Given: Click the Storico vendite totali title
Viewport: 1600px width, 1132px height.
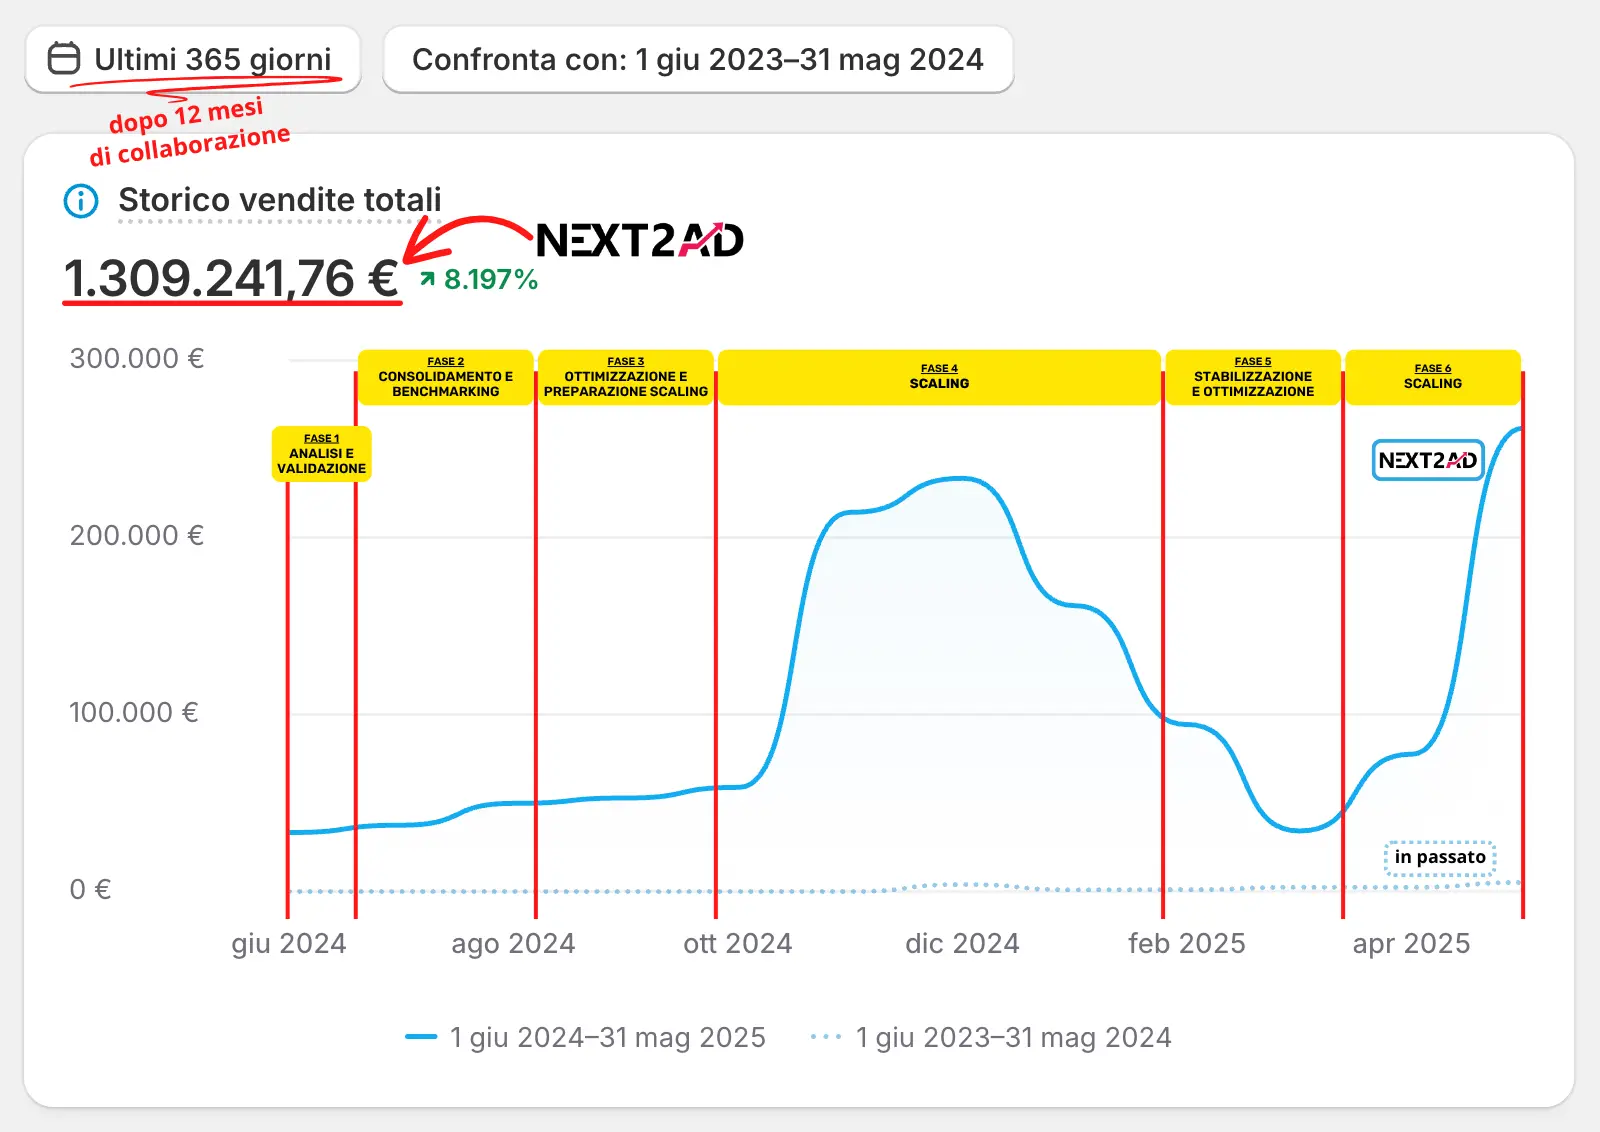Looking at the screenshot, I should coord(280,200).
